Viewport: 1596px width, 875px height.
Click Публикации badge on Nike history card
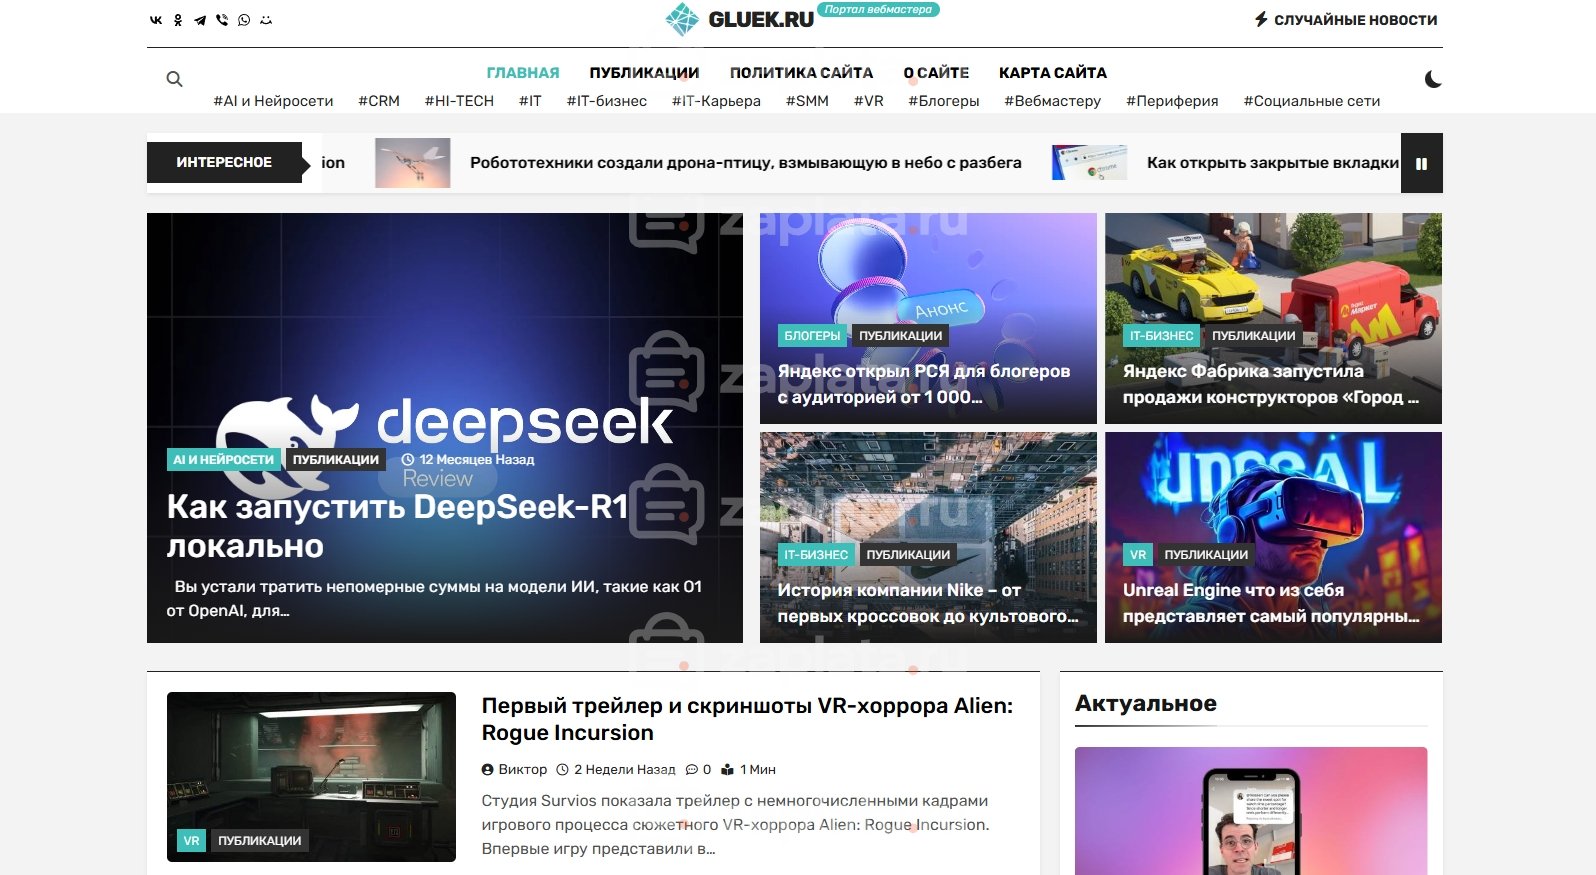point(908,555)
